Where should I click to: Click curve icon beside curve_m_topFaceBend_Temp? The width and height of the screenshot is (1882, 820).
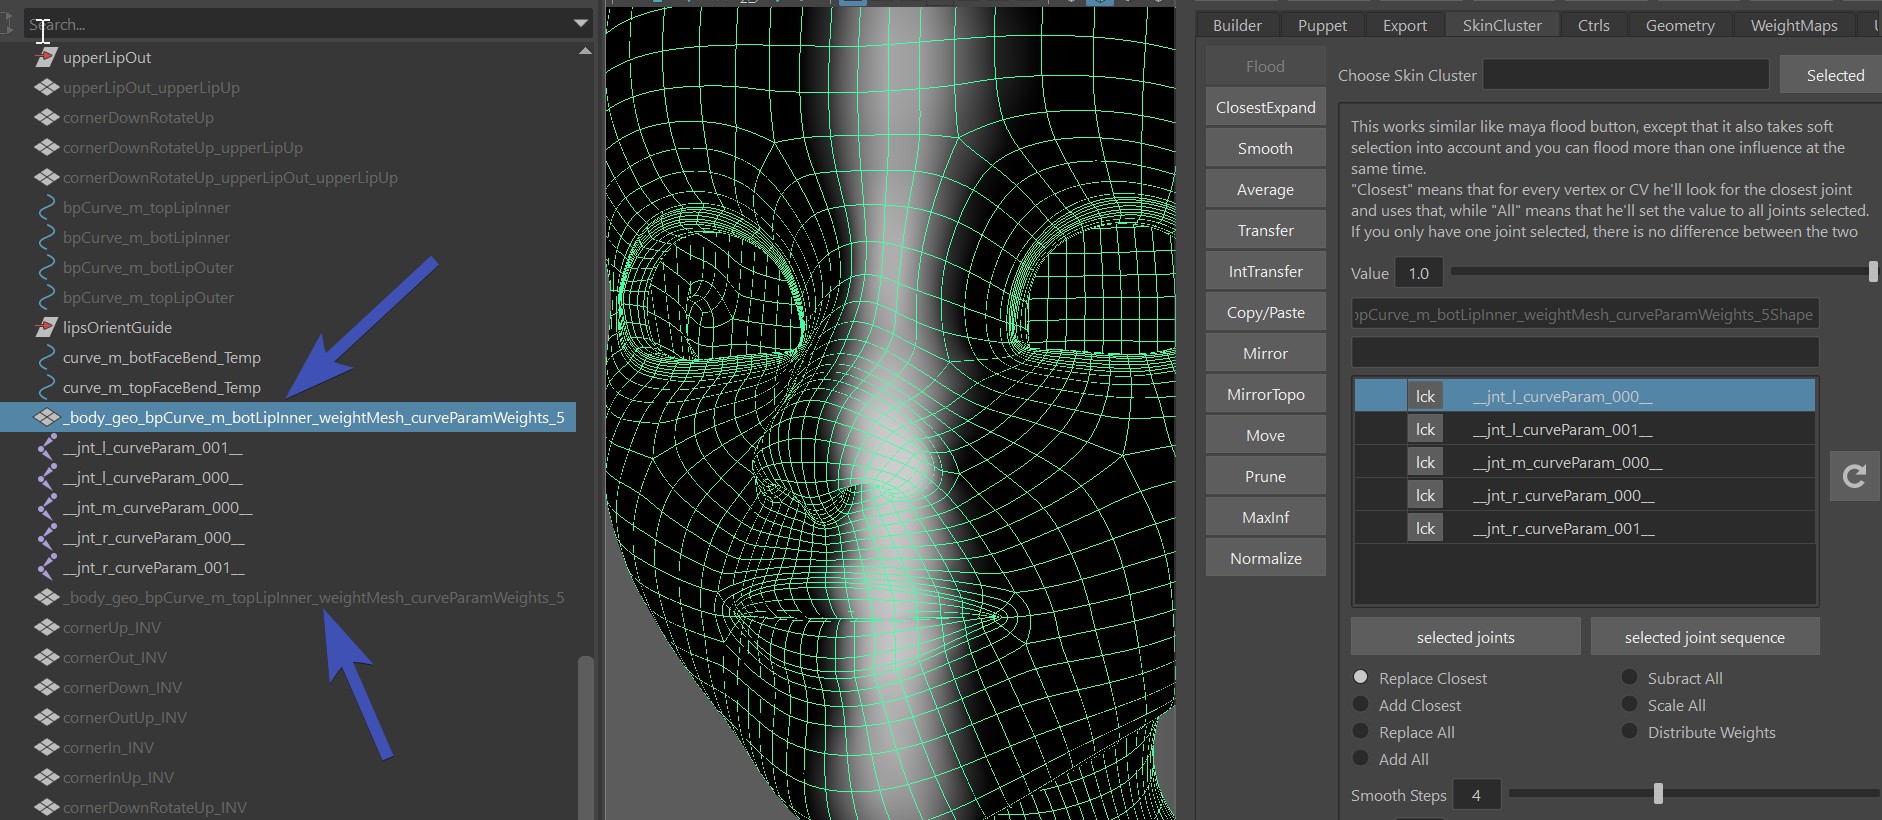[x=46, y=388]
